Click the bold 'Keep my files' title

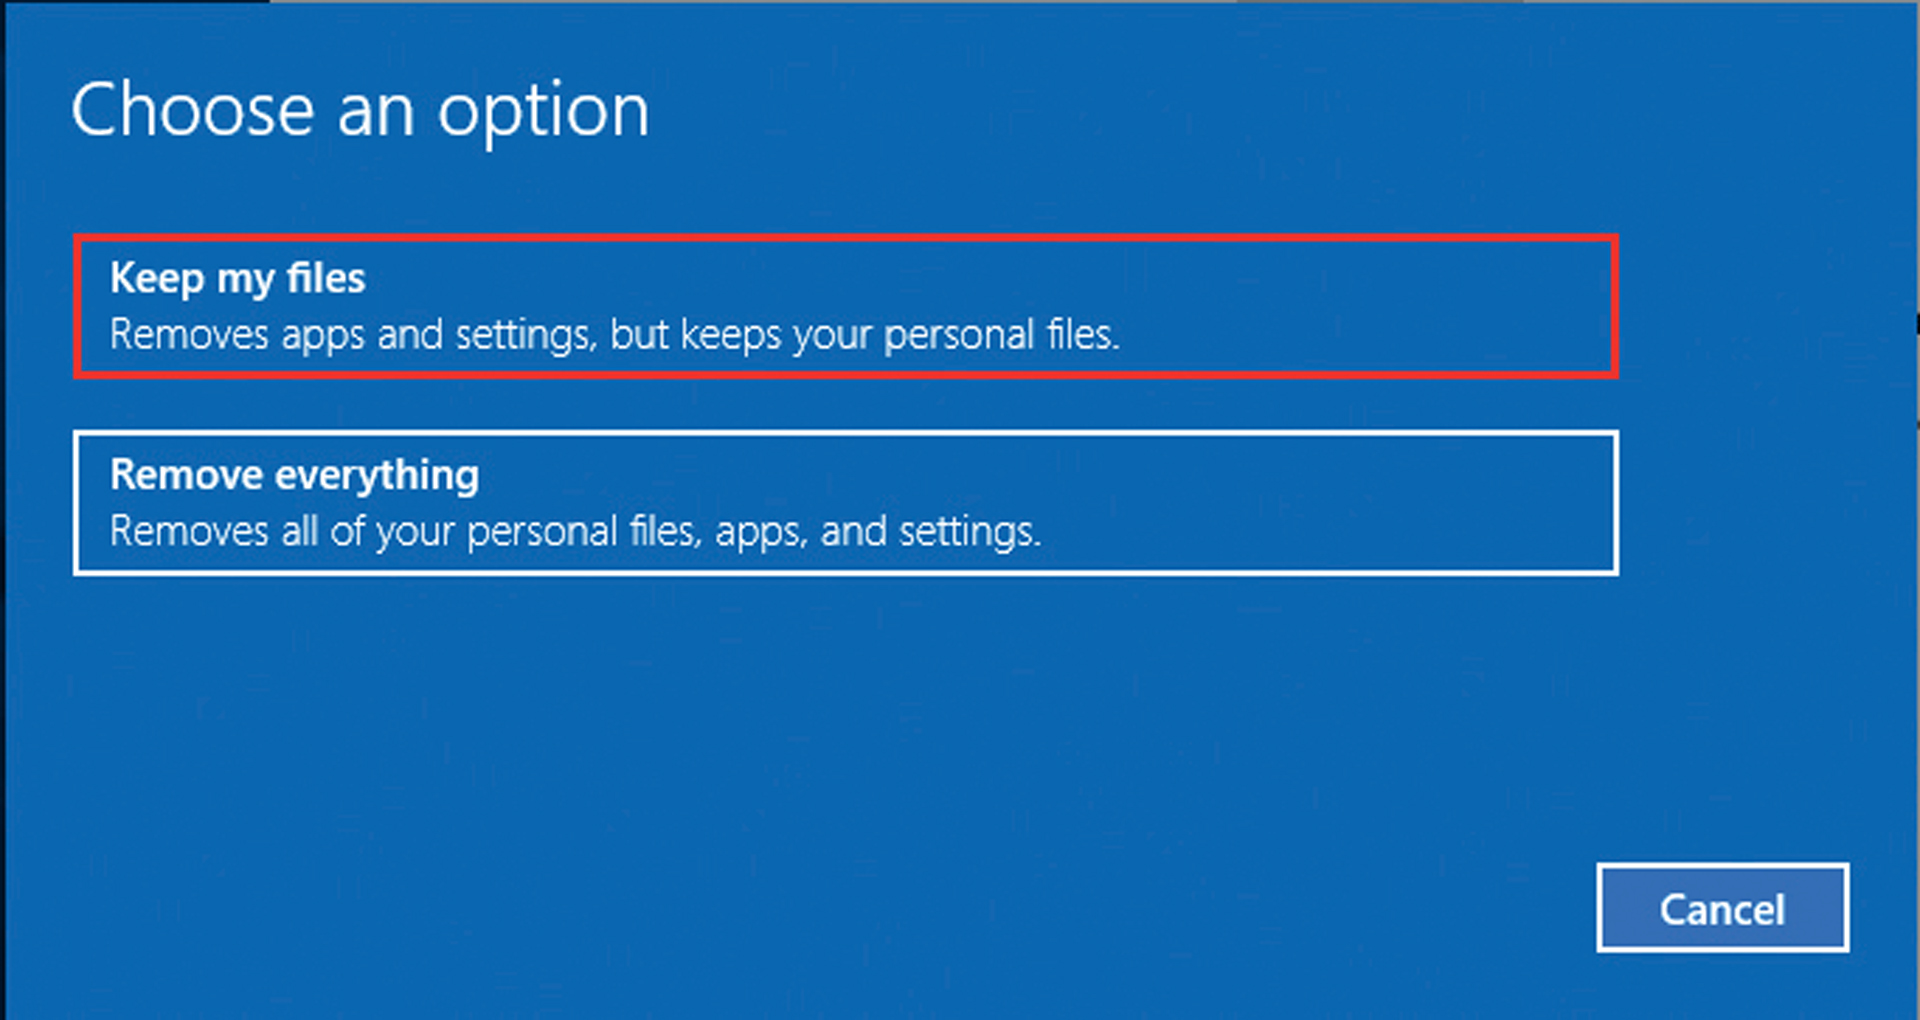click(237, 278)
